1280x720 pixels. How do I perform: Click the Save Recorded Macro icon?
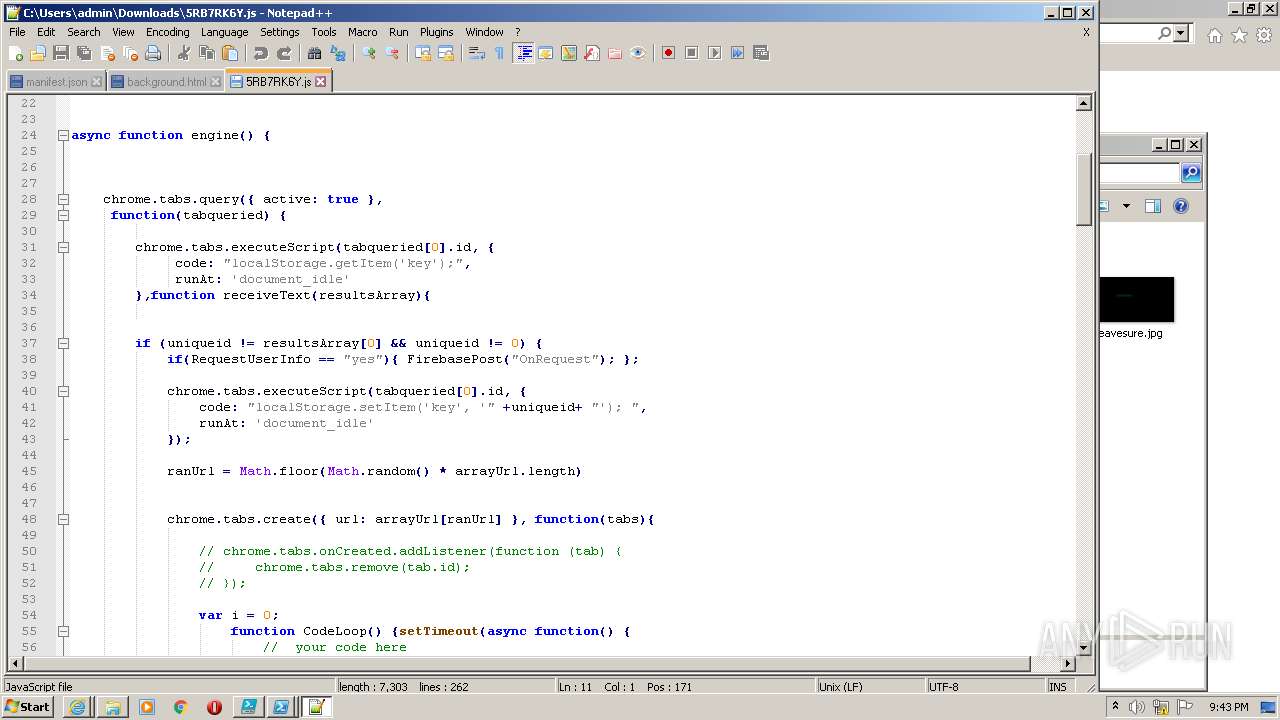click(761, 53)
